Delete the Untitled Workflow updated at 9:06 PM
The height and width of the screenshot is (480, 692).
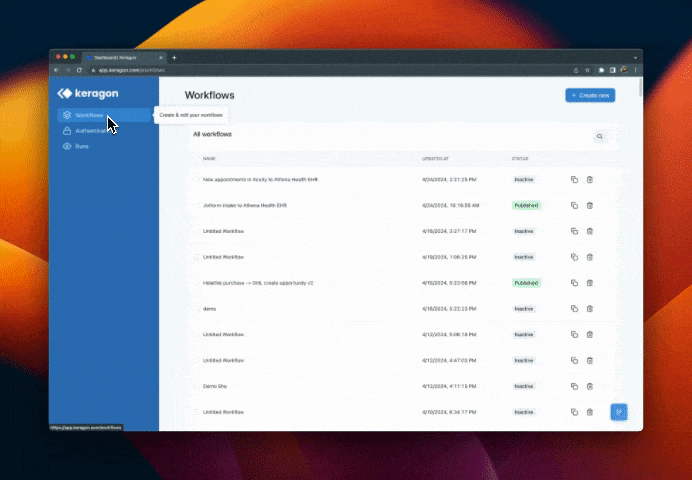pyautogui.click(x=590, y=334)
